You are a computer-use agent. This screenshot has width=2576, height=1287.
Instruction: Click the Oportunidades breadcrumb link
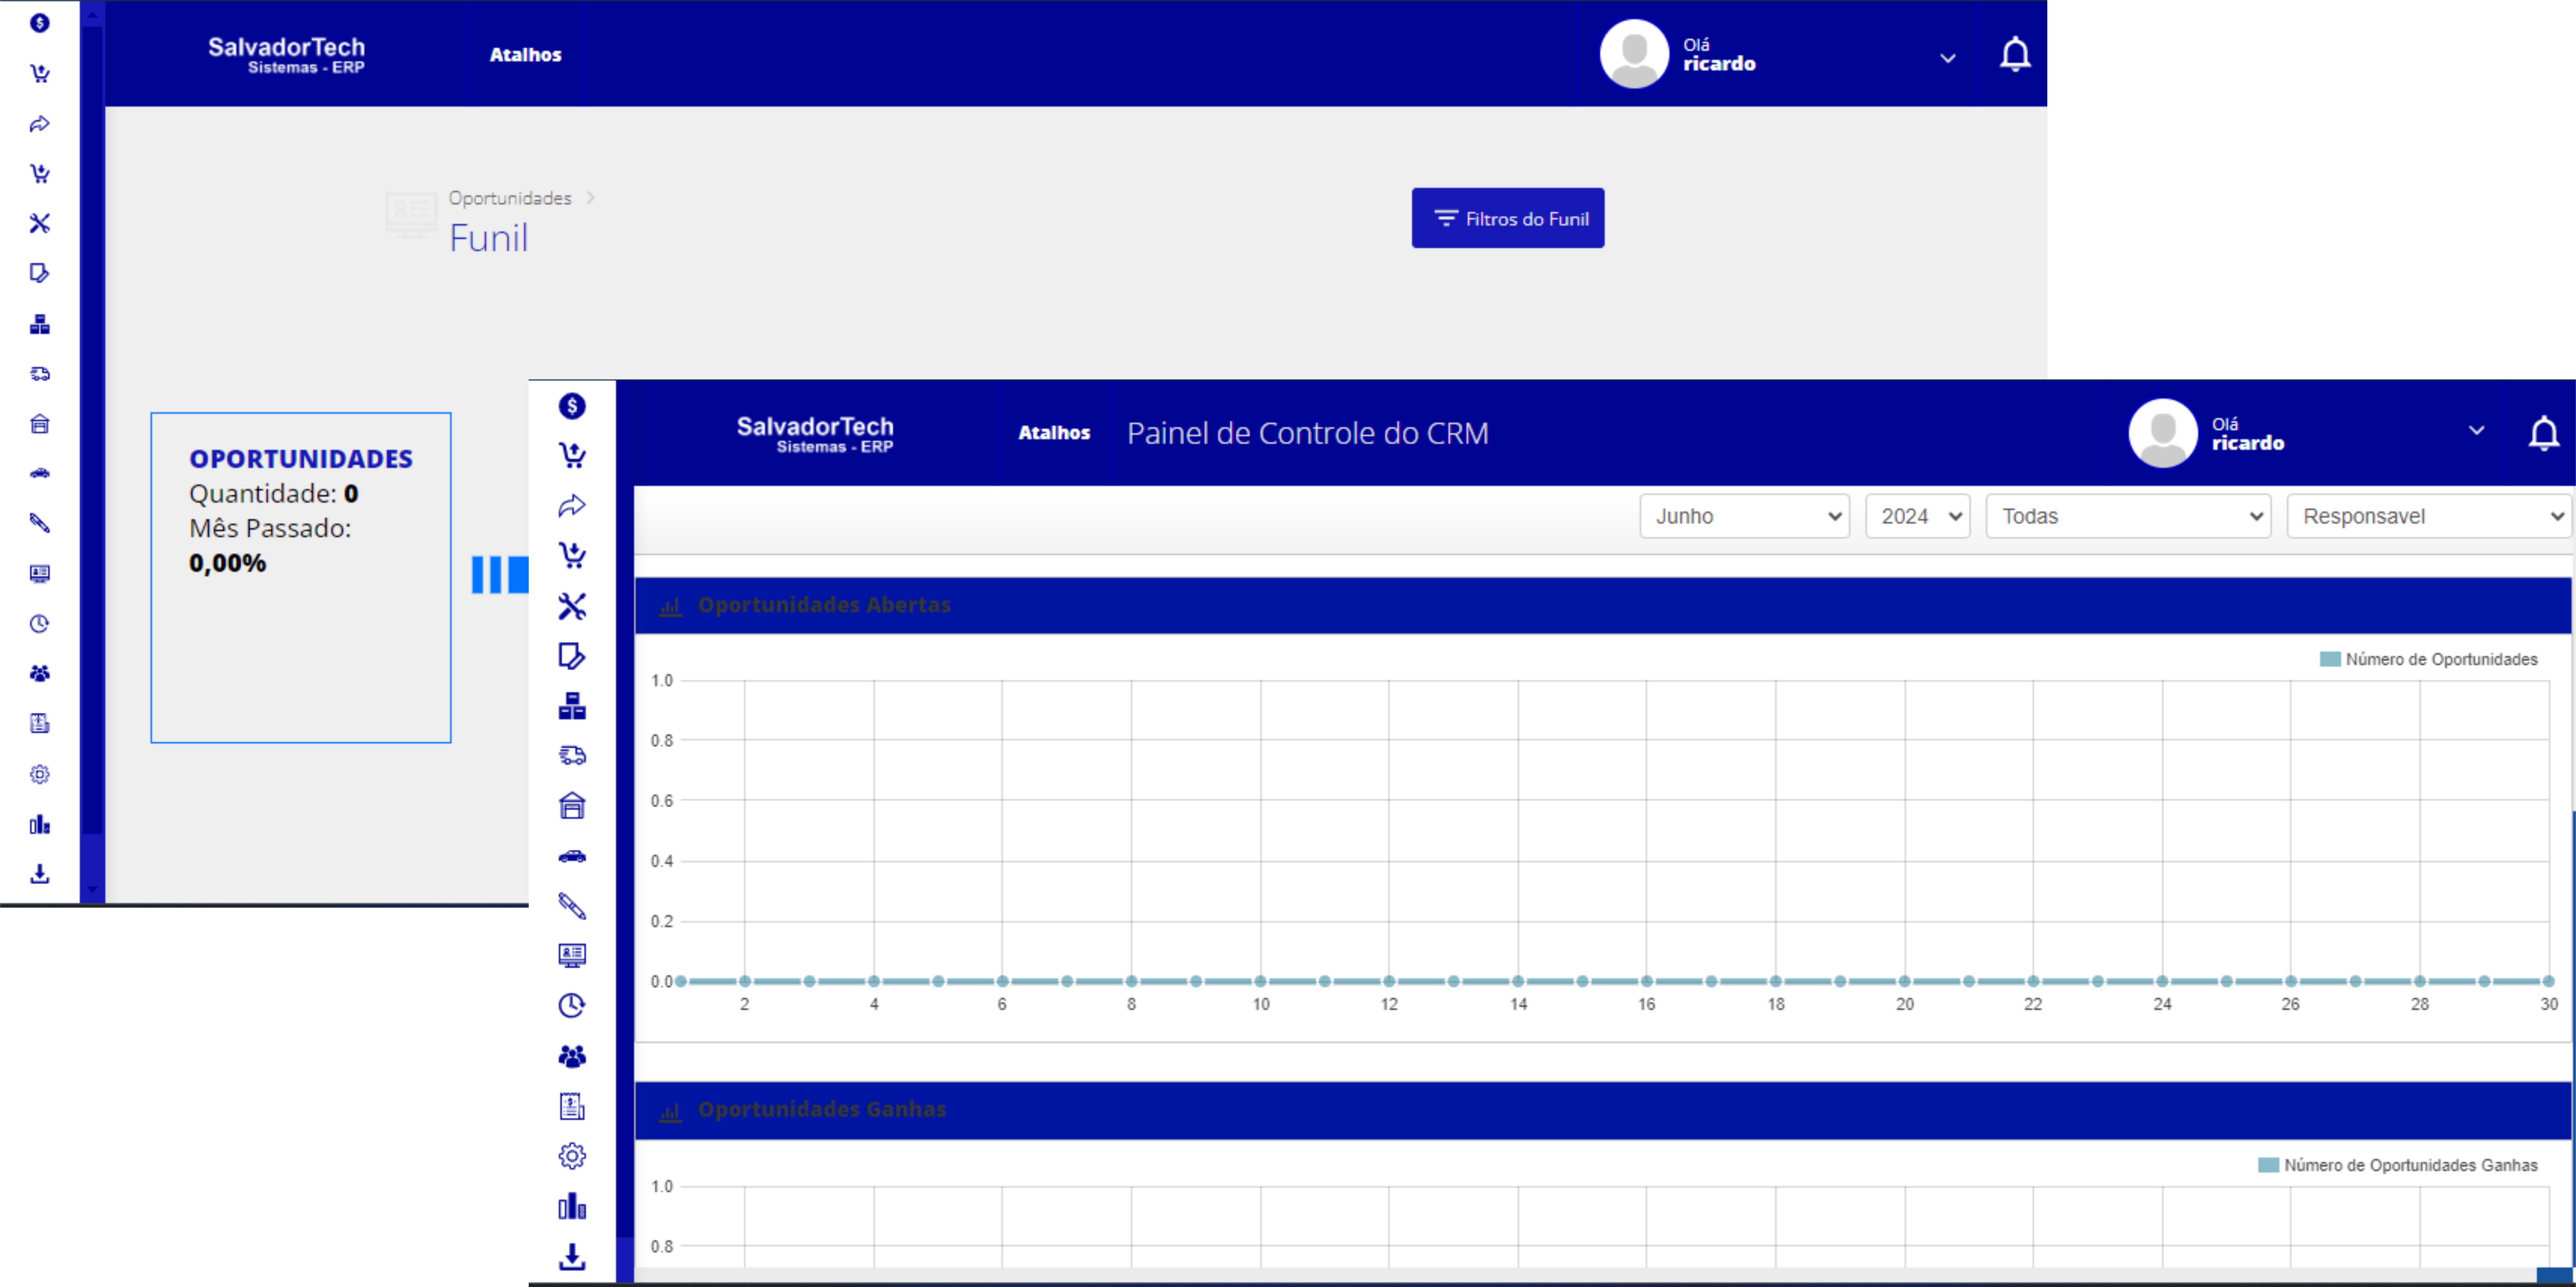[510, 198]
